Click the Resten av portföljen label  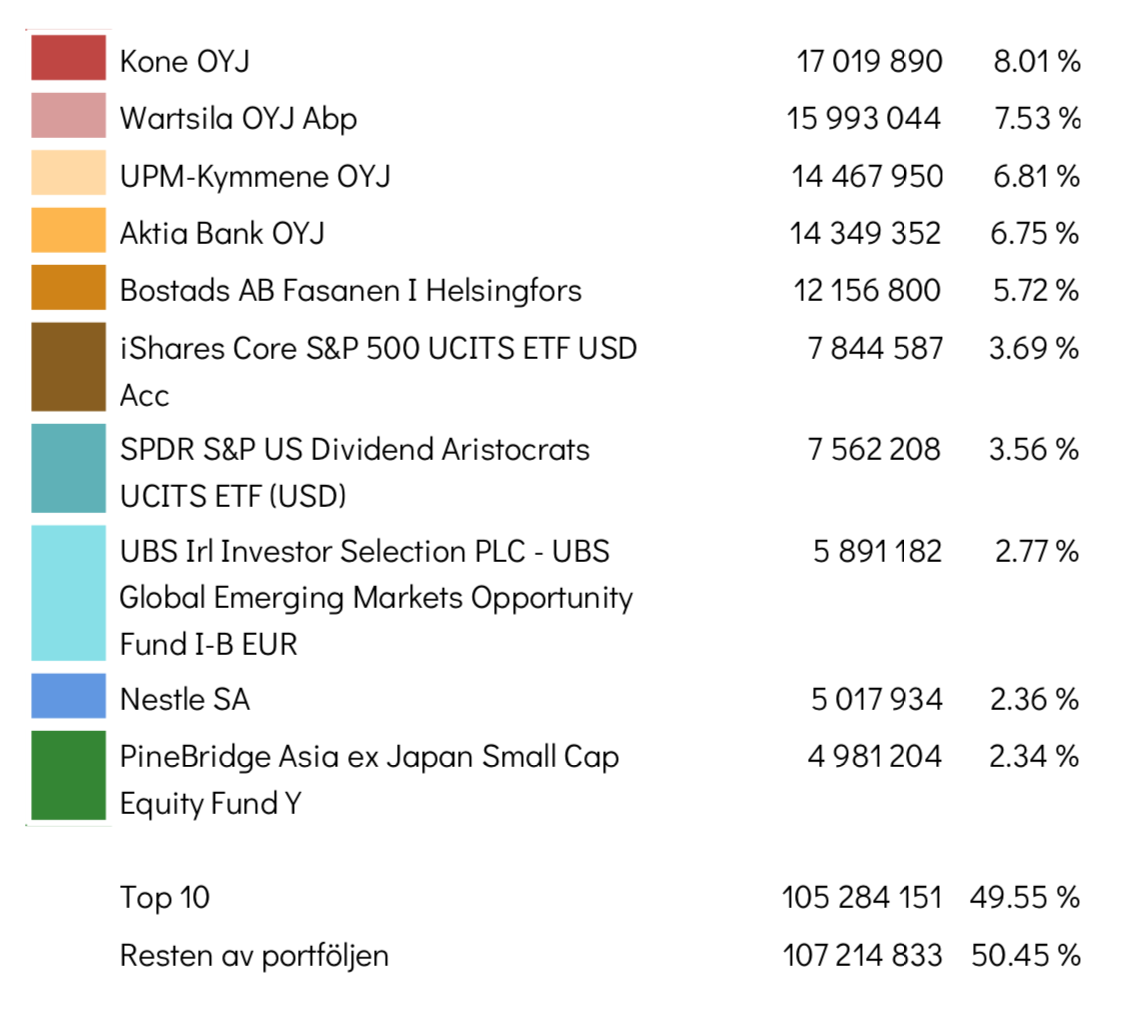point(255,956)
